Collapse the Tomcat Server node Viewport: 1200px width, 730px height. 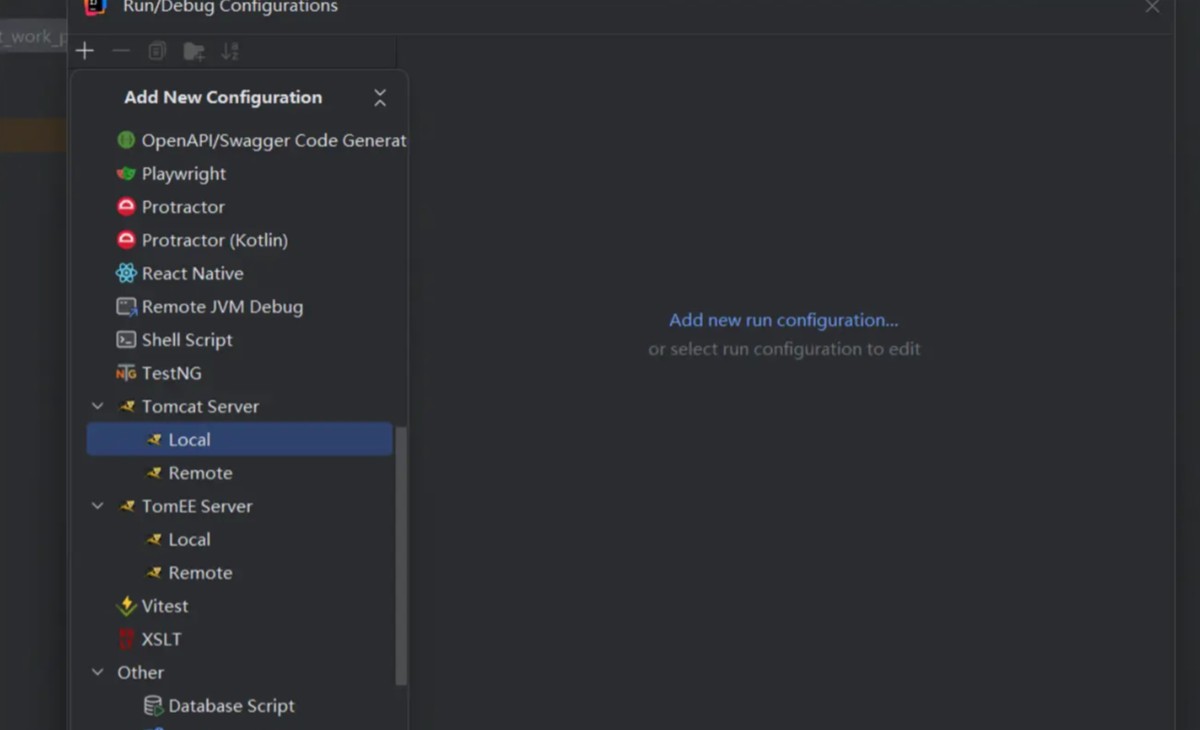click(x=98, y=406)
